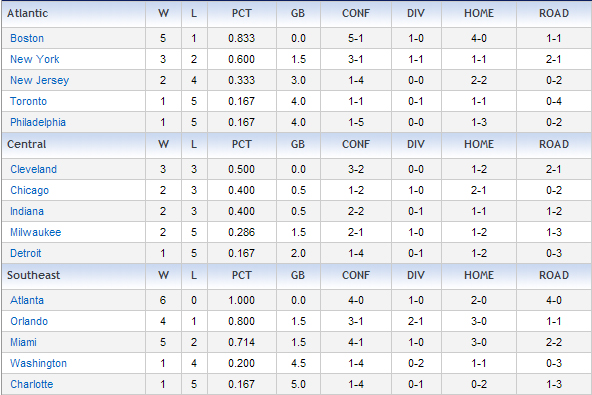Select the Orlando team link

tap(29, 321)
